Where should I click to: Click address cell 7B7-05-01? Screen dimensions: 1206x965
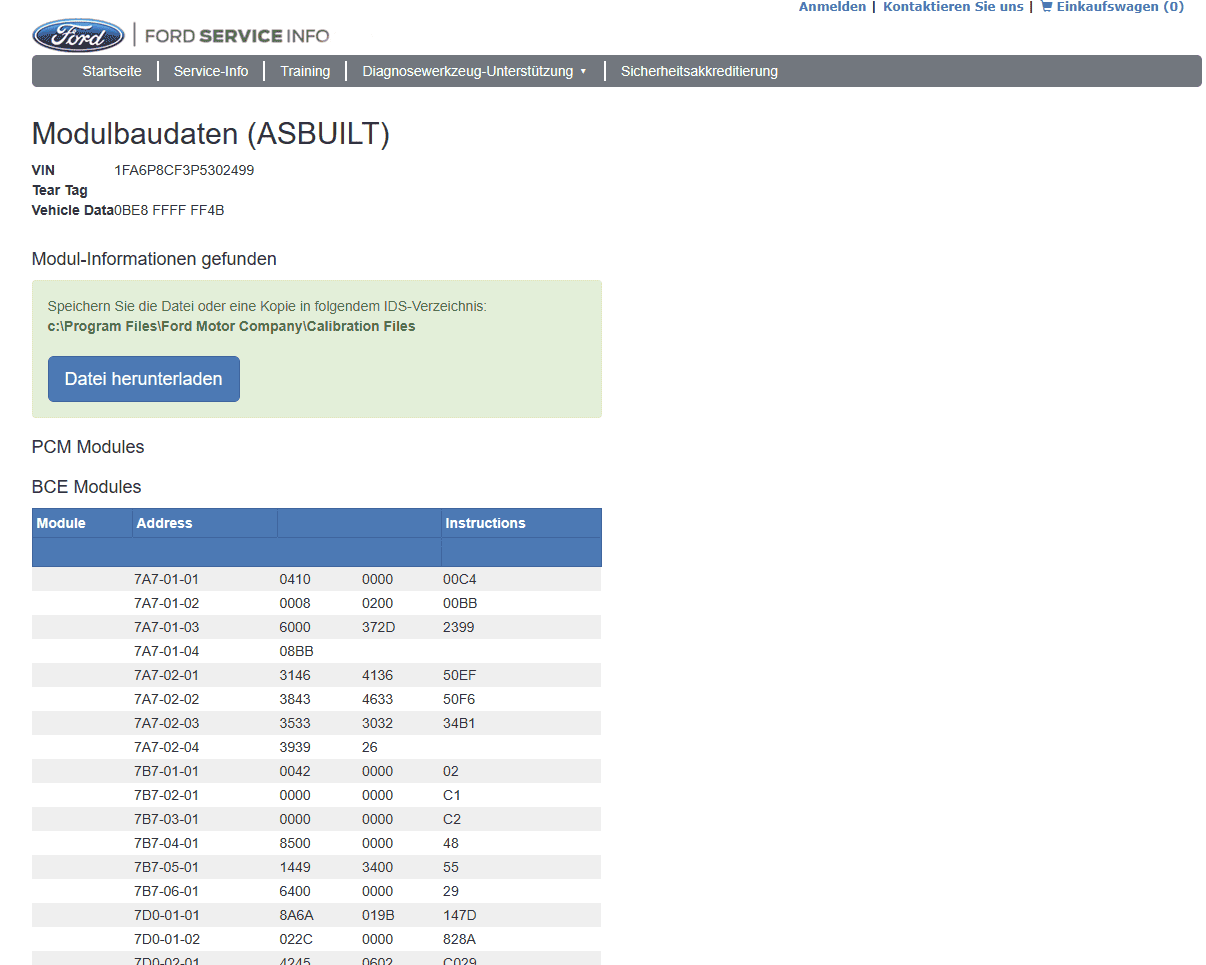[166, 867]
